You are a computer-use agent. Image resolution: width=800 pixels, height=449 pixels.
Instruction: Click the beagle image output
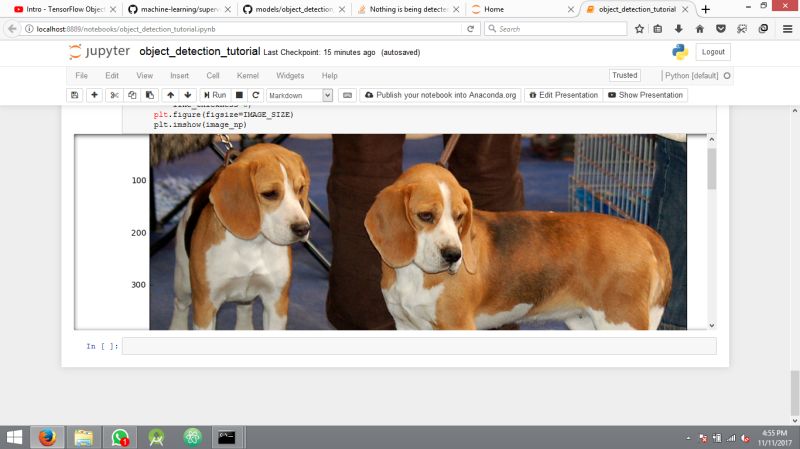(x=418, y=232)
